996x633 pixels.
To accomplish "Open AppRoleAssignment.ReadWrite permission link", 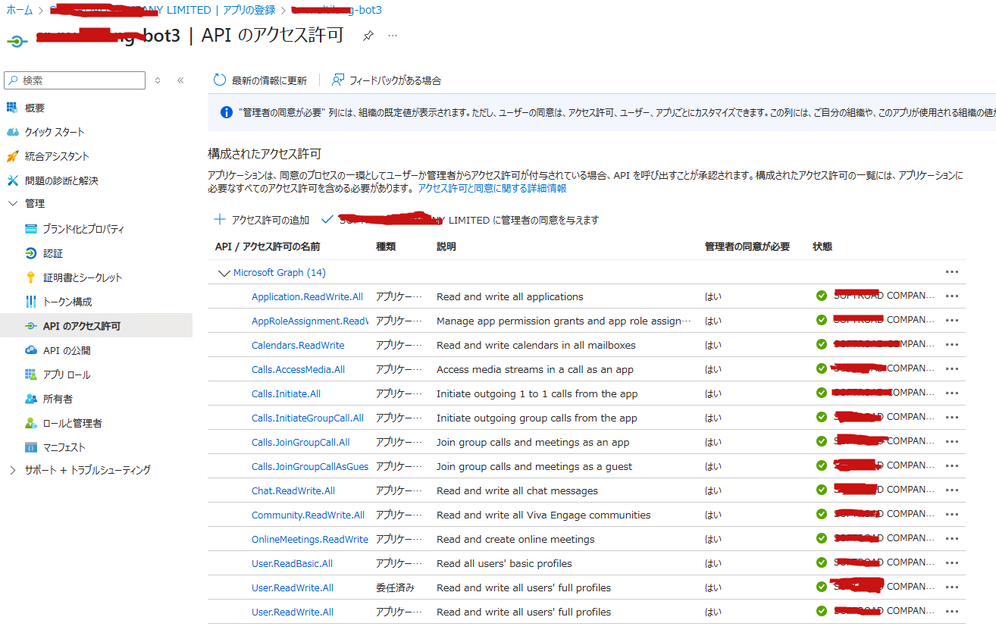I will pos(310,321).
